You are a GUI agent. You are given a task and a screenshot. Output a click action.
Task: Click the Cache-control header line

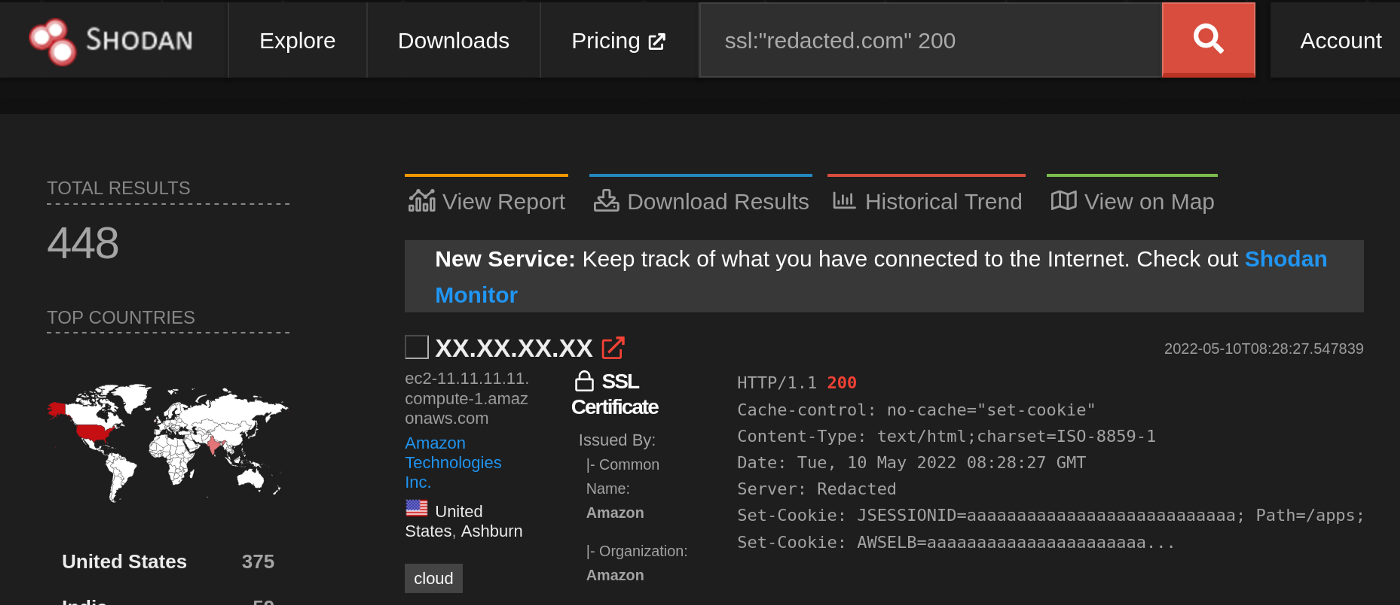pyautogui.click(x=916, y=410)
